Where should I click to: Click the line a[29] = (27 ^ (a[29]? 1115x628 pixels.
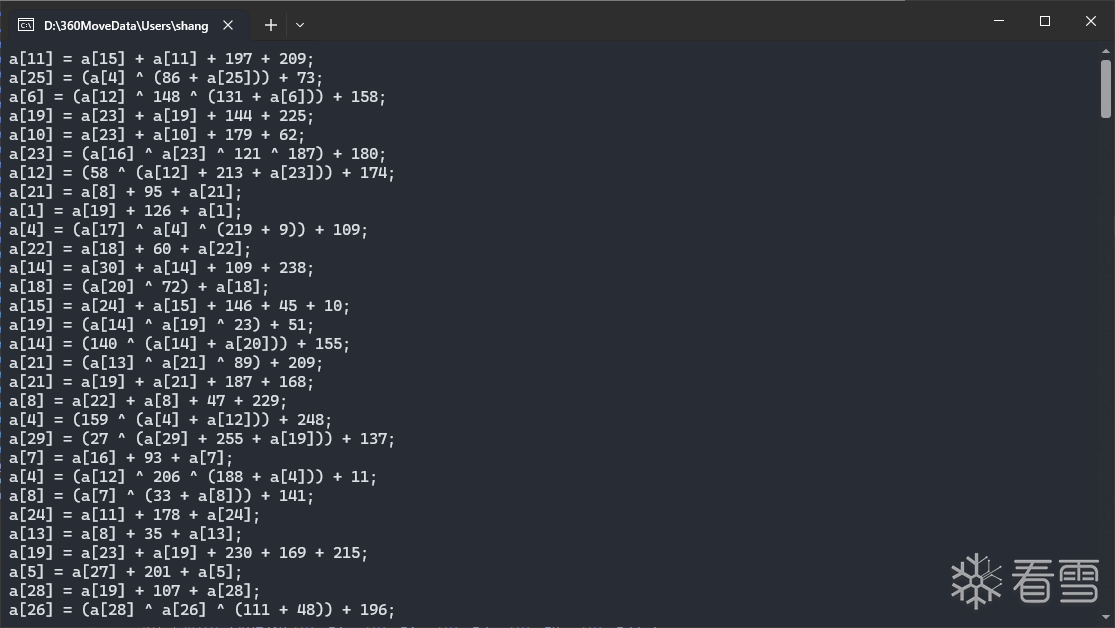(x=202, y=439)
